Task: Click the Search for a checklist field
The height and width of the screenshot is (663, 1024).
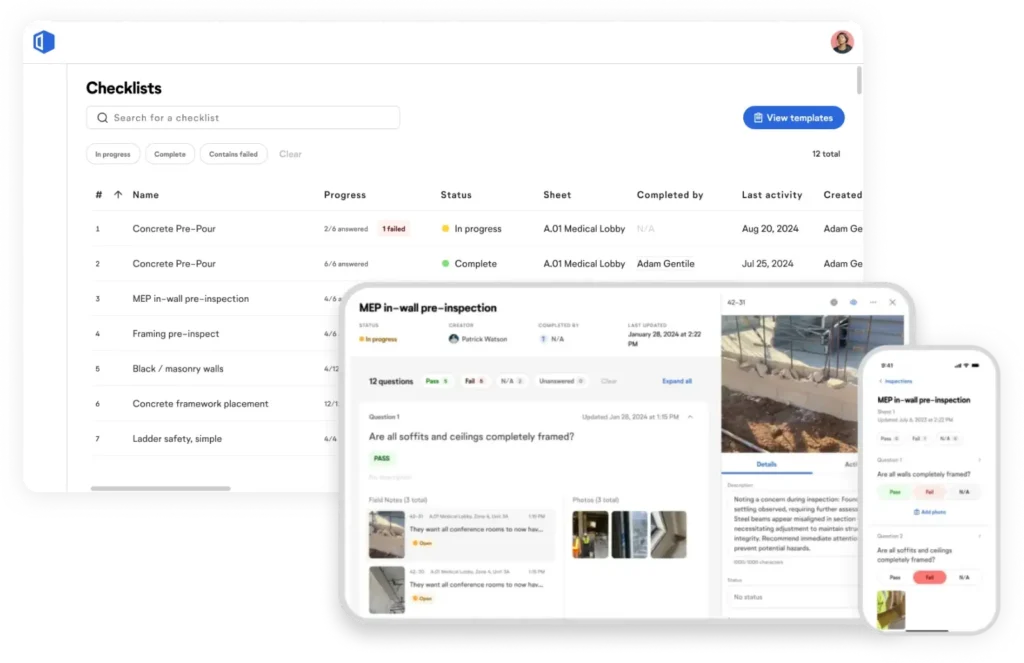Action: (x=243, y=118)
